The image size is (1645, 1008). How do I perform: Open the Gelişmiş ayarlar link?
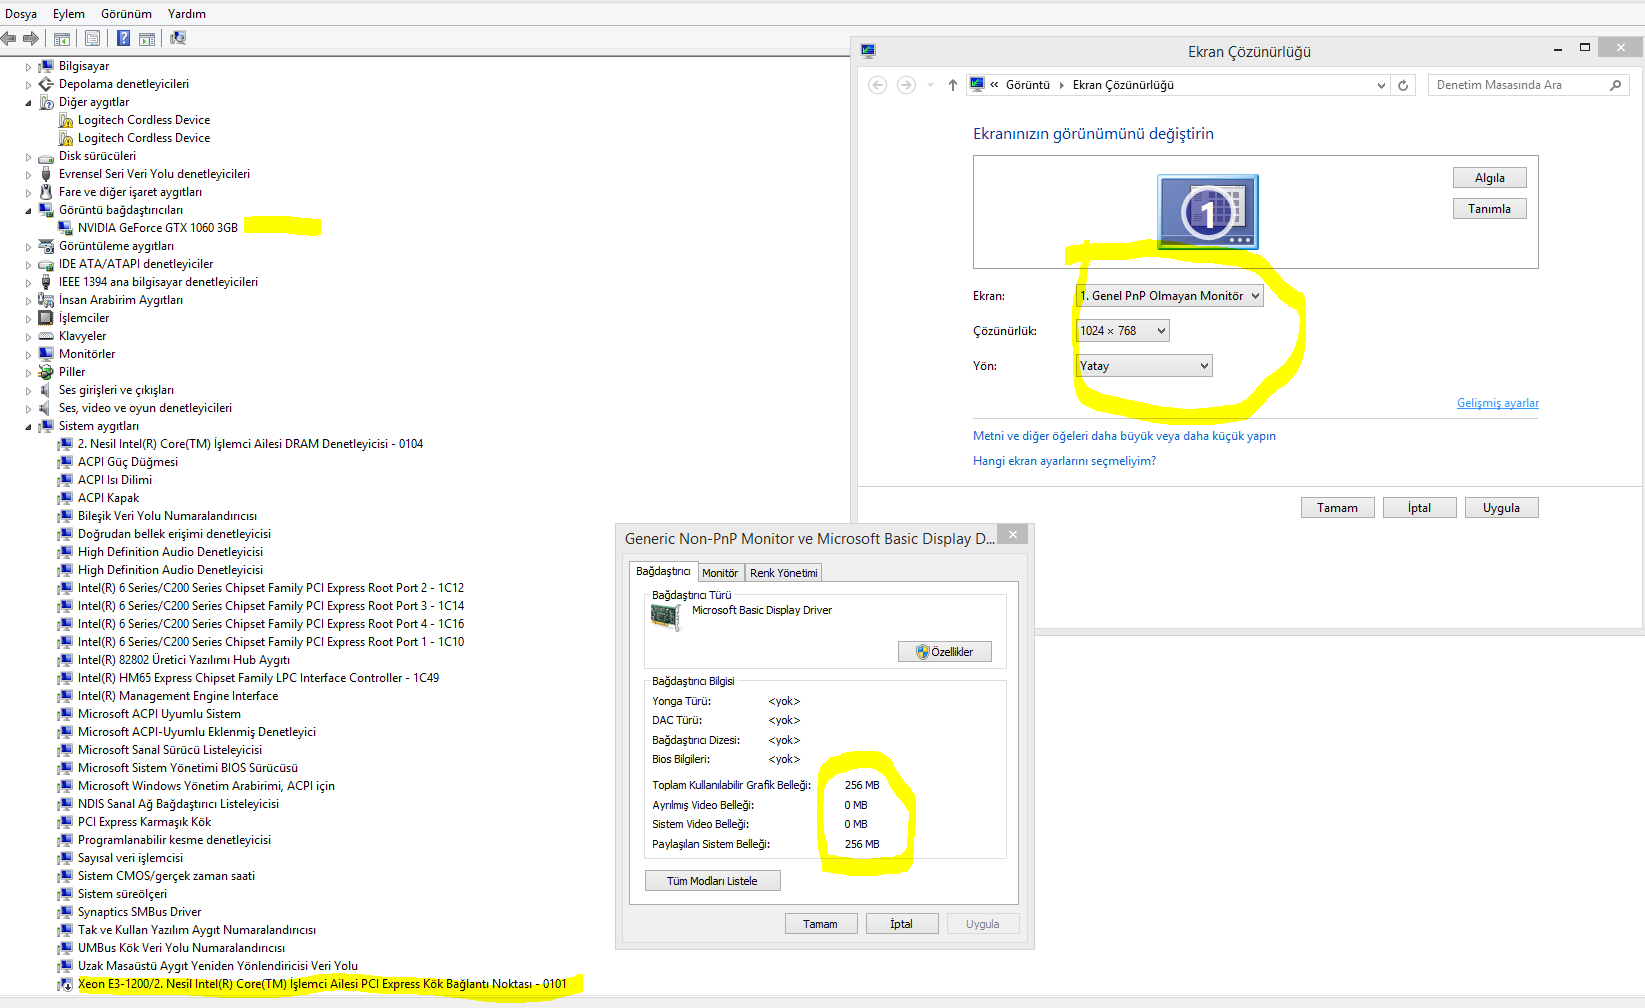[1497, 403]
